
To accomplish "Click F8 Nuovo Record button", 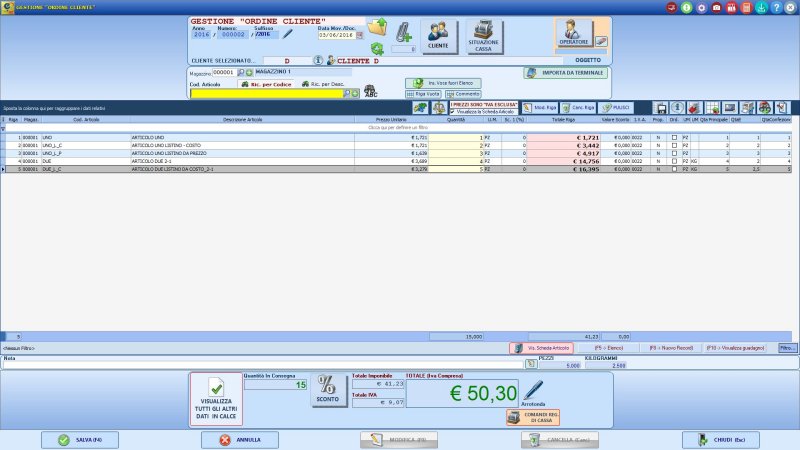I will click(671, 348).
